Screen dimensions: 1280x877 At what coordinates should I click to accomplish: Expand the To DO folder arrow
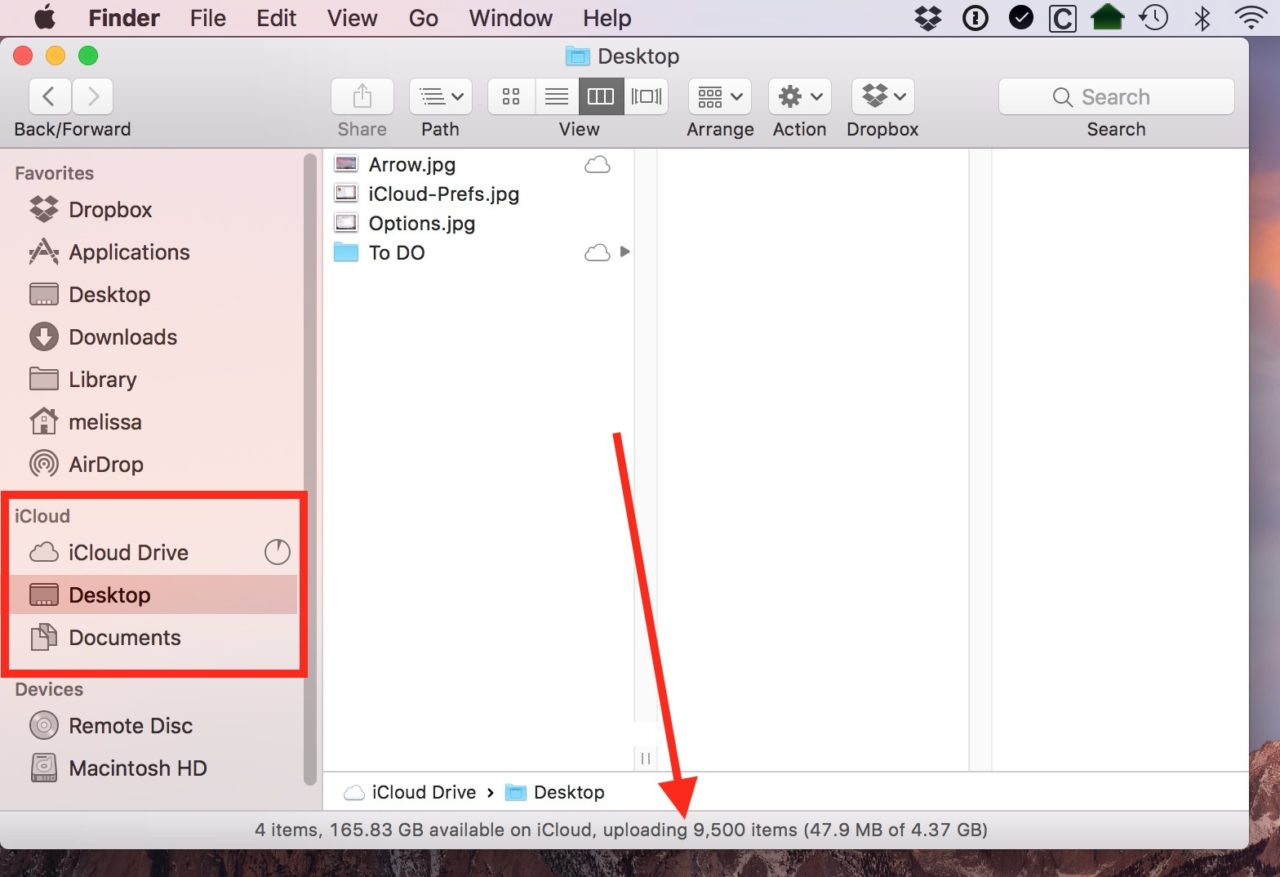[625, 252]
